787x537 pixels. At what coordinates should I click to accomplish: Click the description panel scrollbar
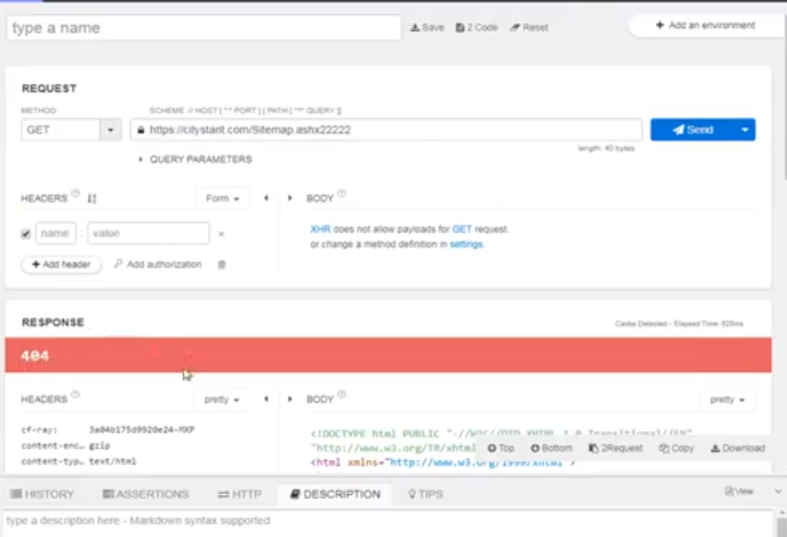tap(781, 527)
